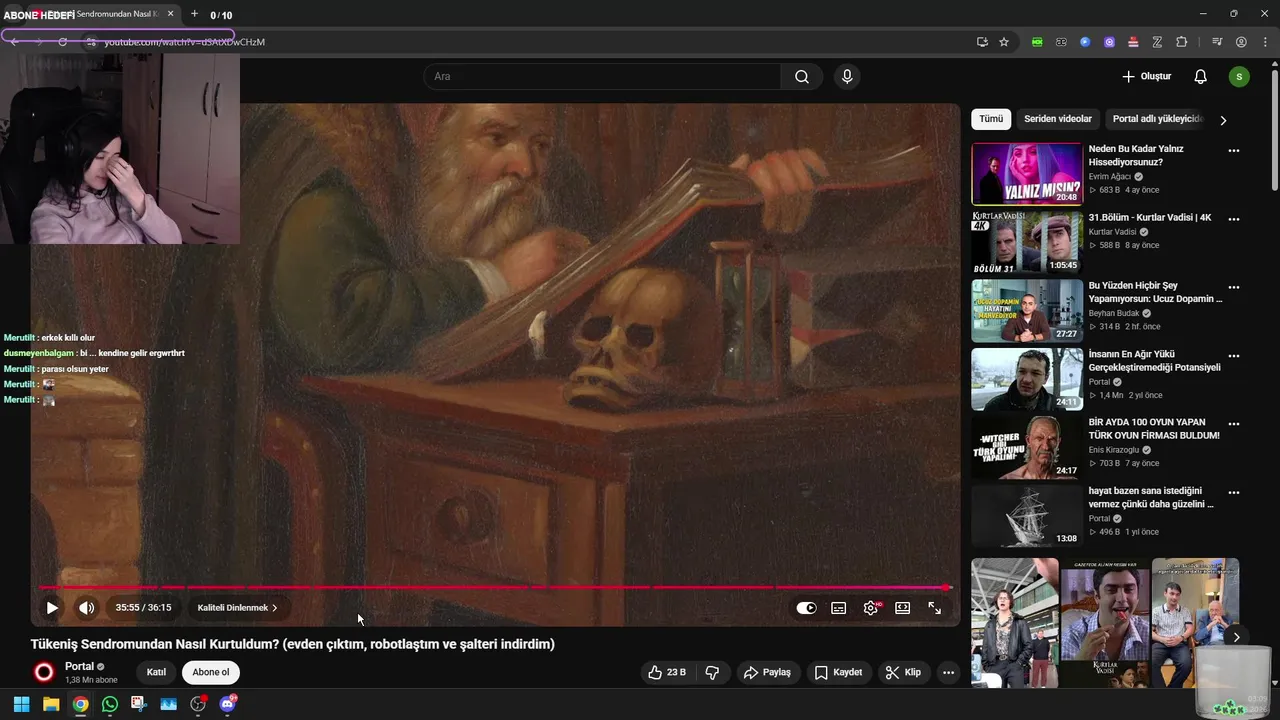Advance the Shorts shelf with right arrow

[x=1236, y=637]
